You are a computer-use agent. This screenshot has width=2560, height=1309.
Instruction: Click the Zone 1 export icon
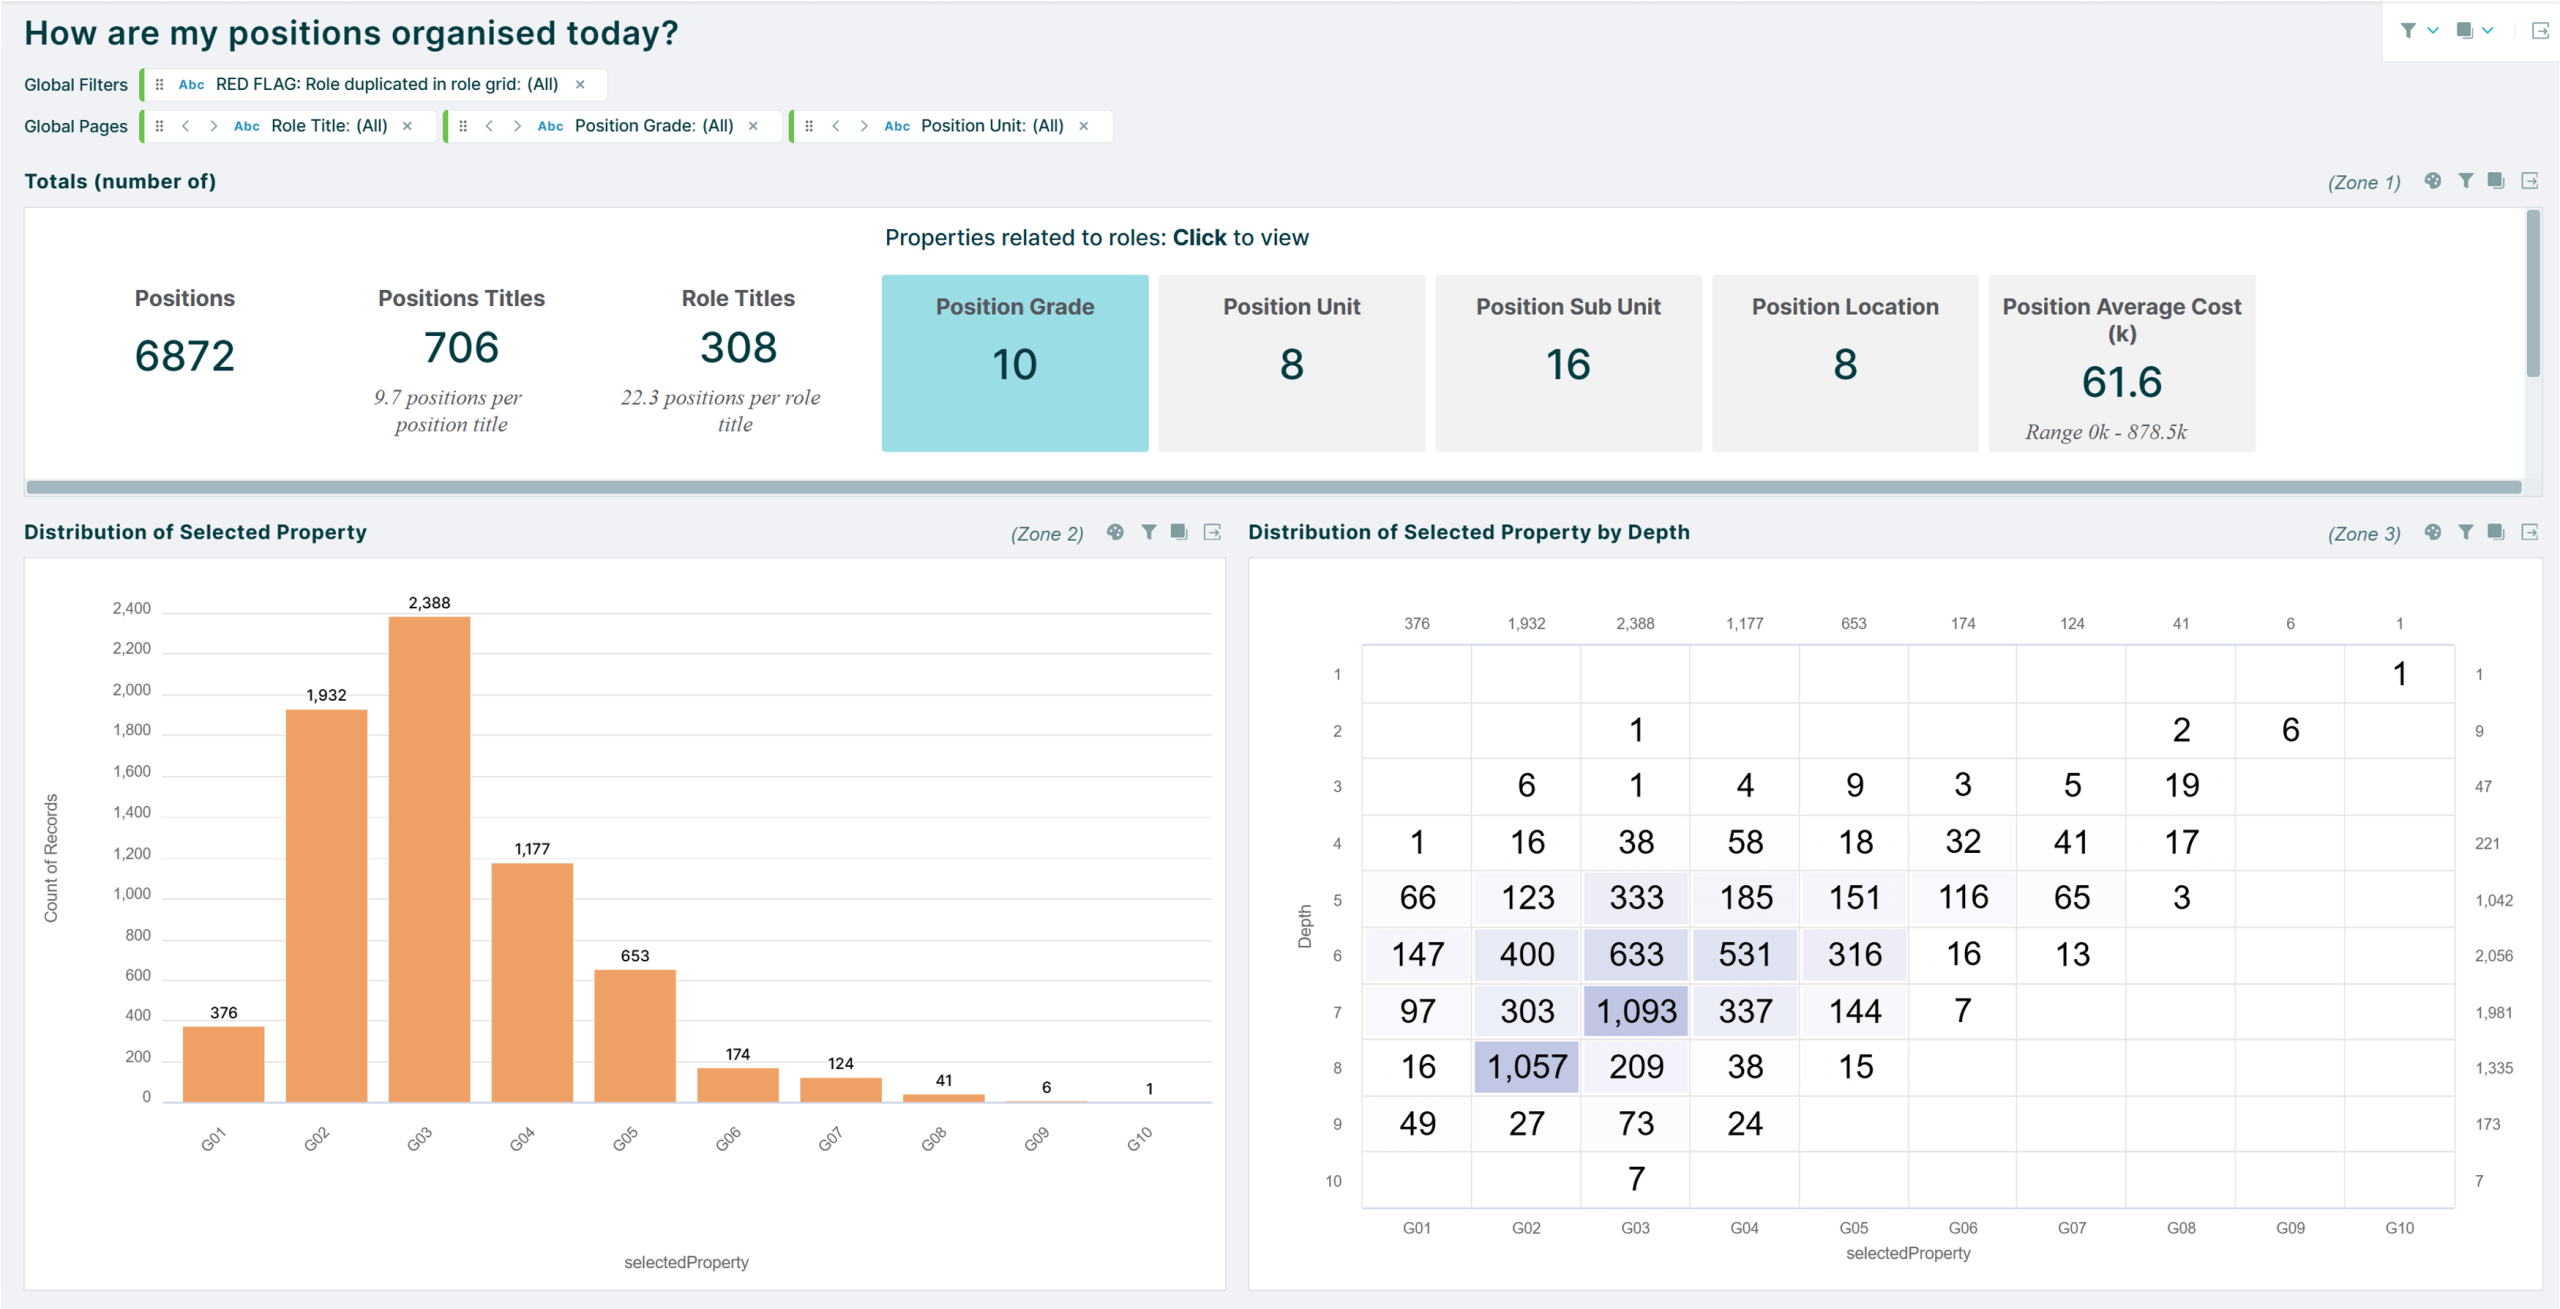click(2530, 181)
